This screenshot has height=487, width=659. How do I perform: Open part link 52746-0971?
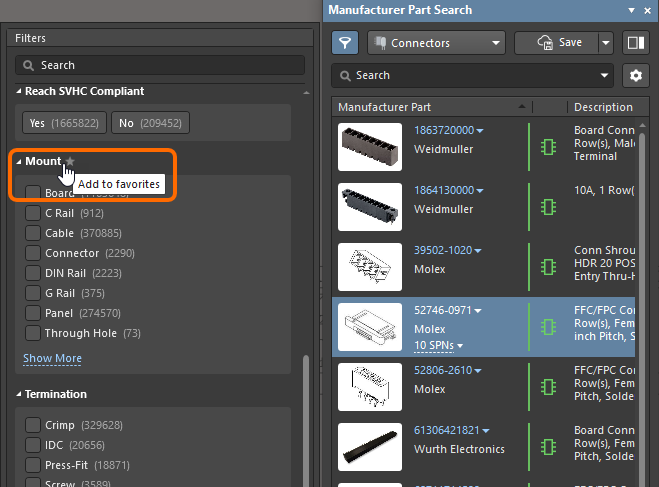click(443, 310)
